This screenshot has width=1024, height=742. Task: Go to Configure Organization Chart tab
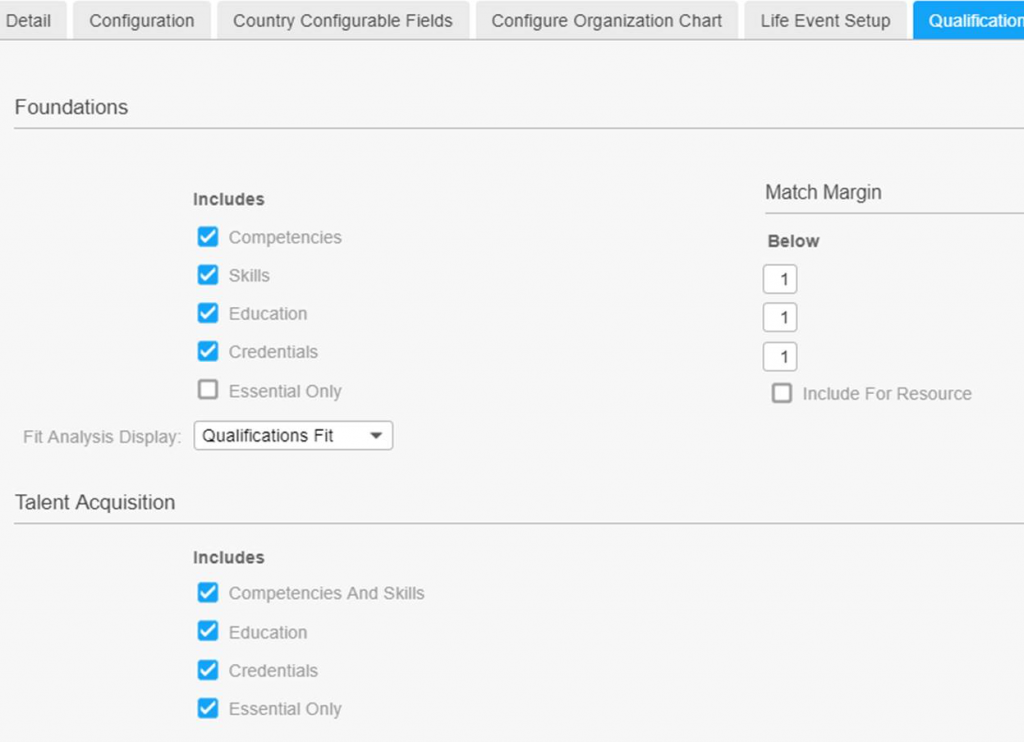pyautogui.click(x=607, y=20)
